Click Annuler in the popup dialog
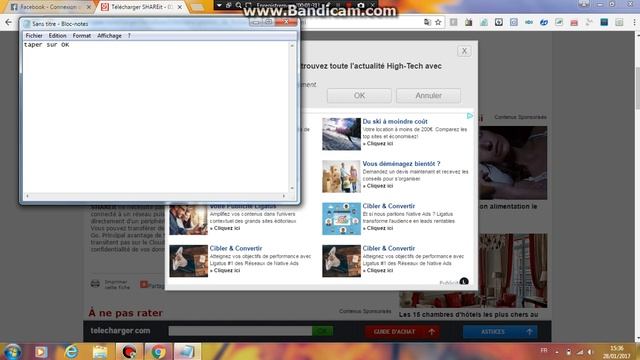Viewport: 640px width, 360px height. coord(428,96)
